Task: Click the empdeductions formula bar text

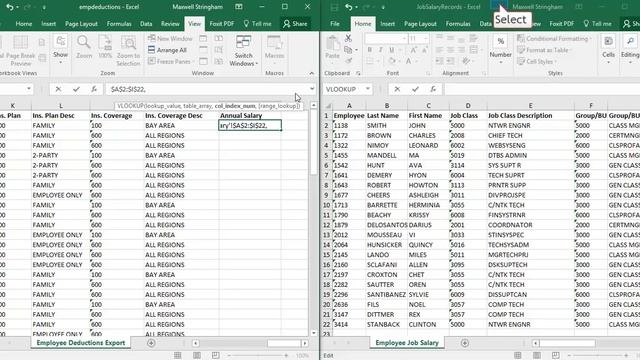Action: coord(129,89)
